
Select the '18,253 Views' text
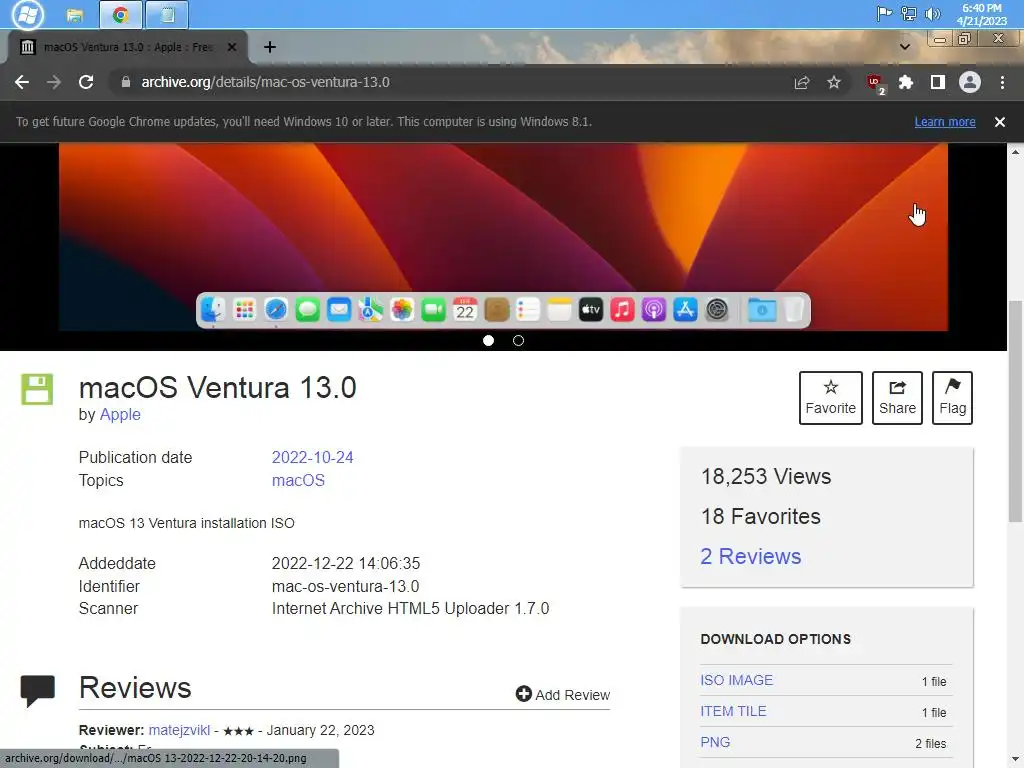(x=766, y=476)
